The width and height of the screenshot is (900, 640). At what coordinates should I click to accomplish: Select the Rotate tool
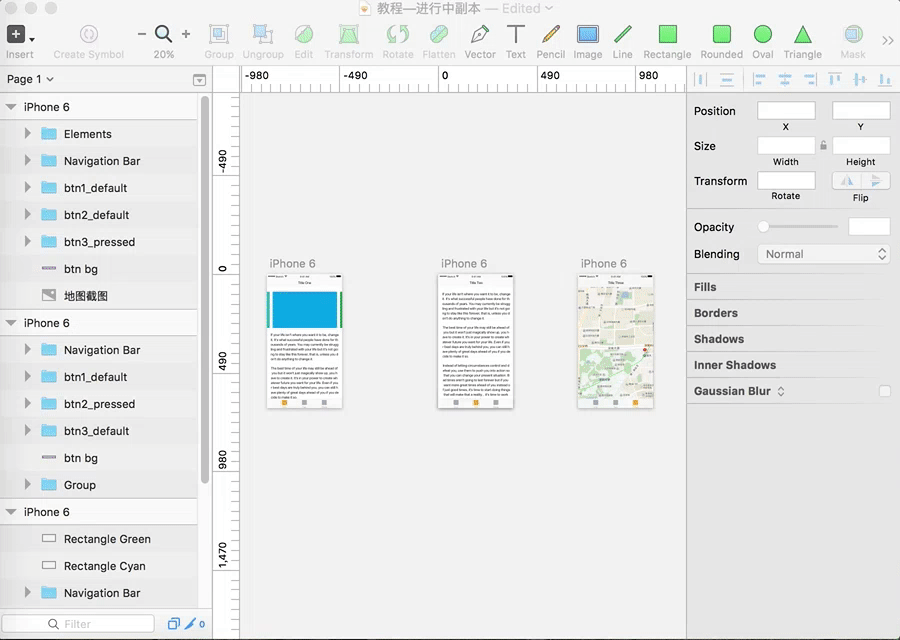click(398, 34)
